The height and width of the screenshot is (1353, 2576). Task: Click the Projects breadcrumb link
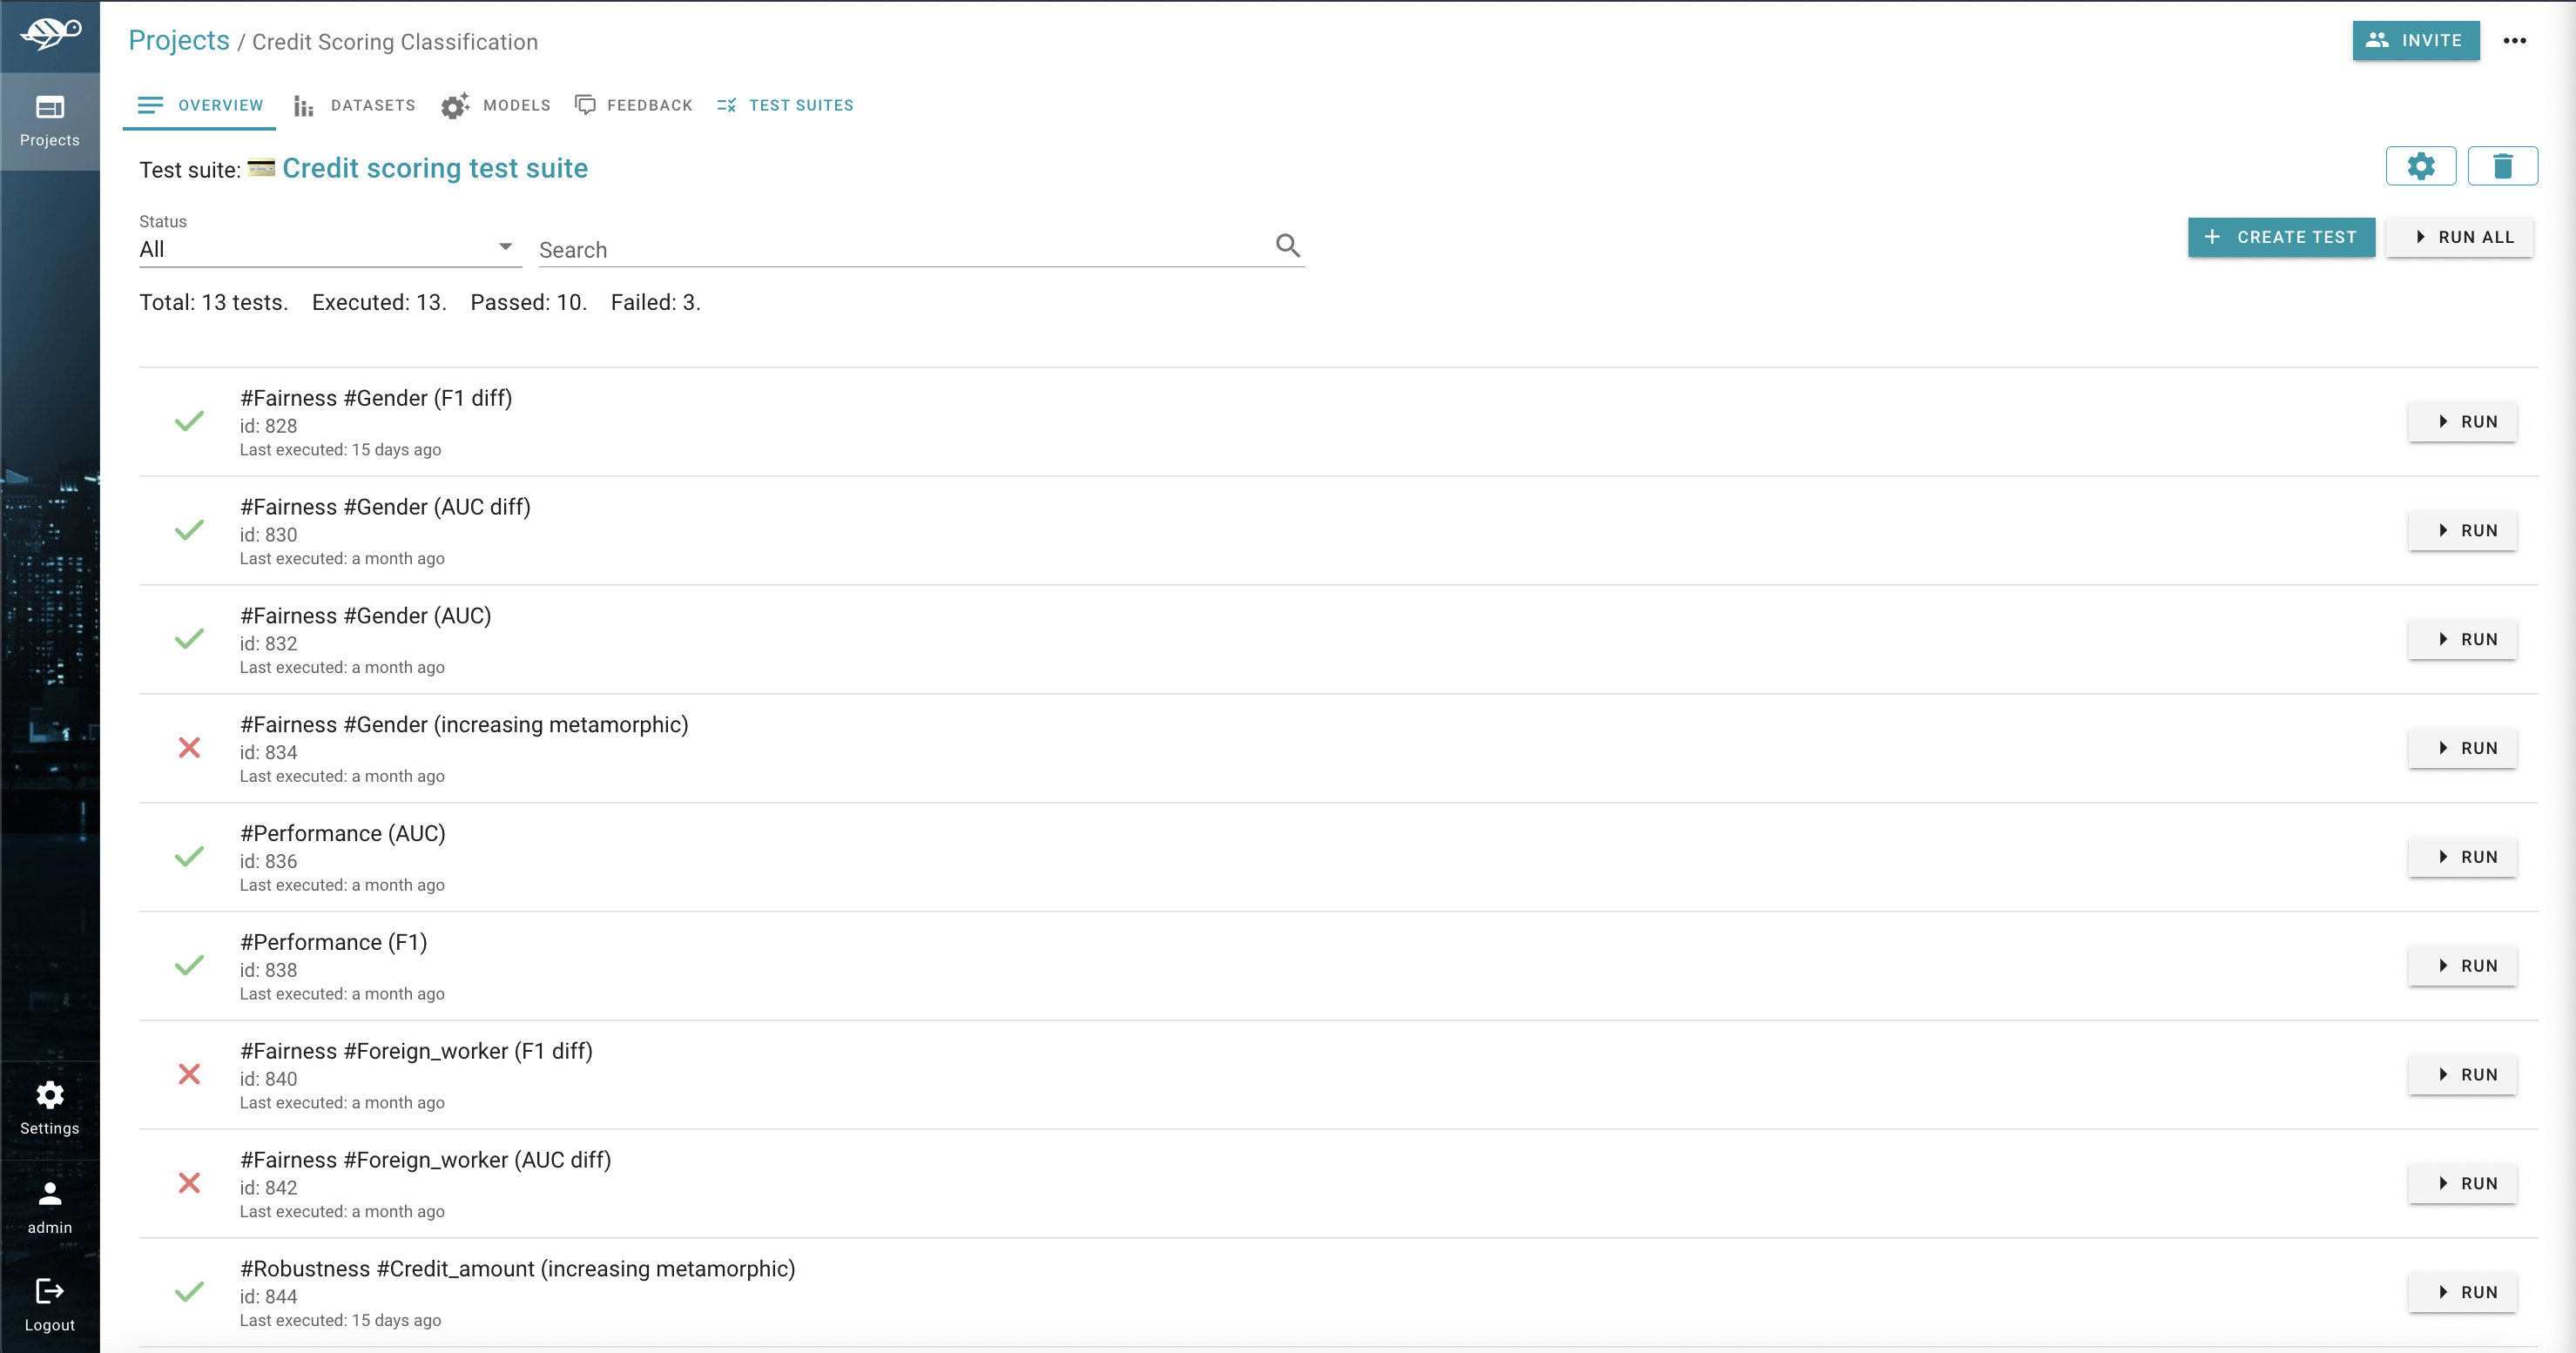point(179,41)
